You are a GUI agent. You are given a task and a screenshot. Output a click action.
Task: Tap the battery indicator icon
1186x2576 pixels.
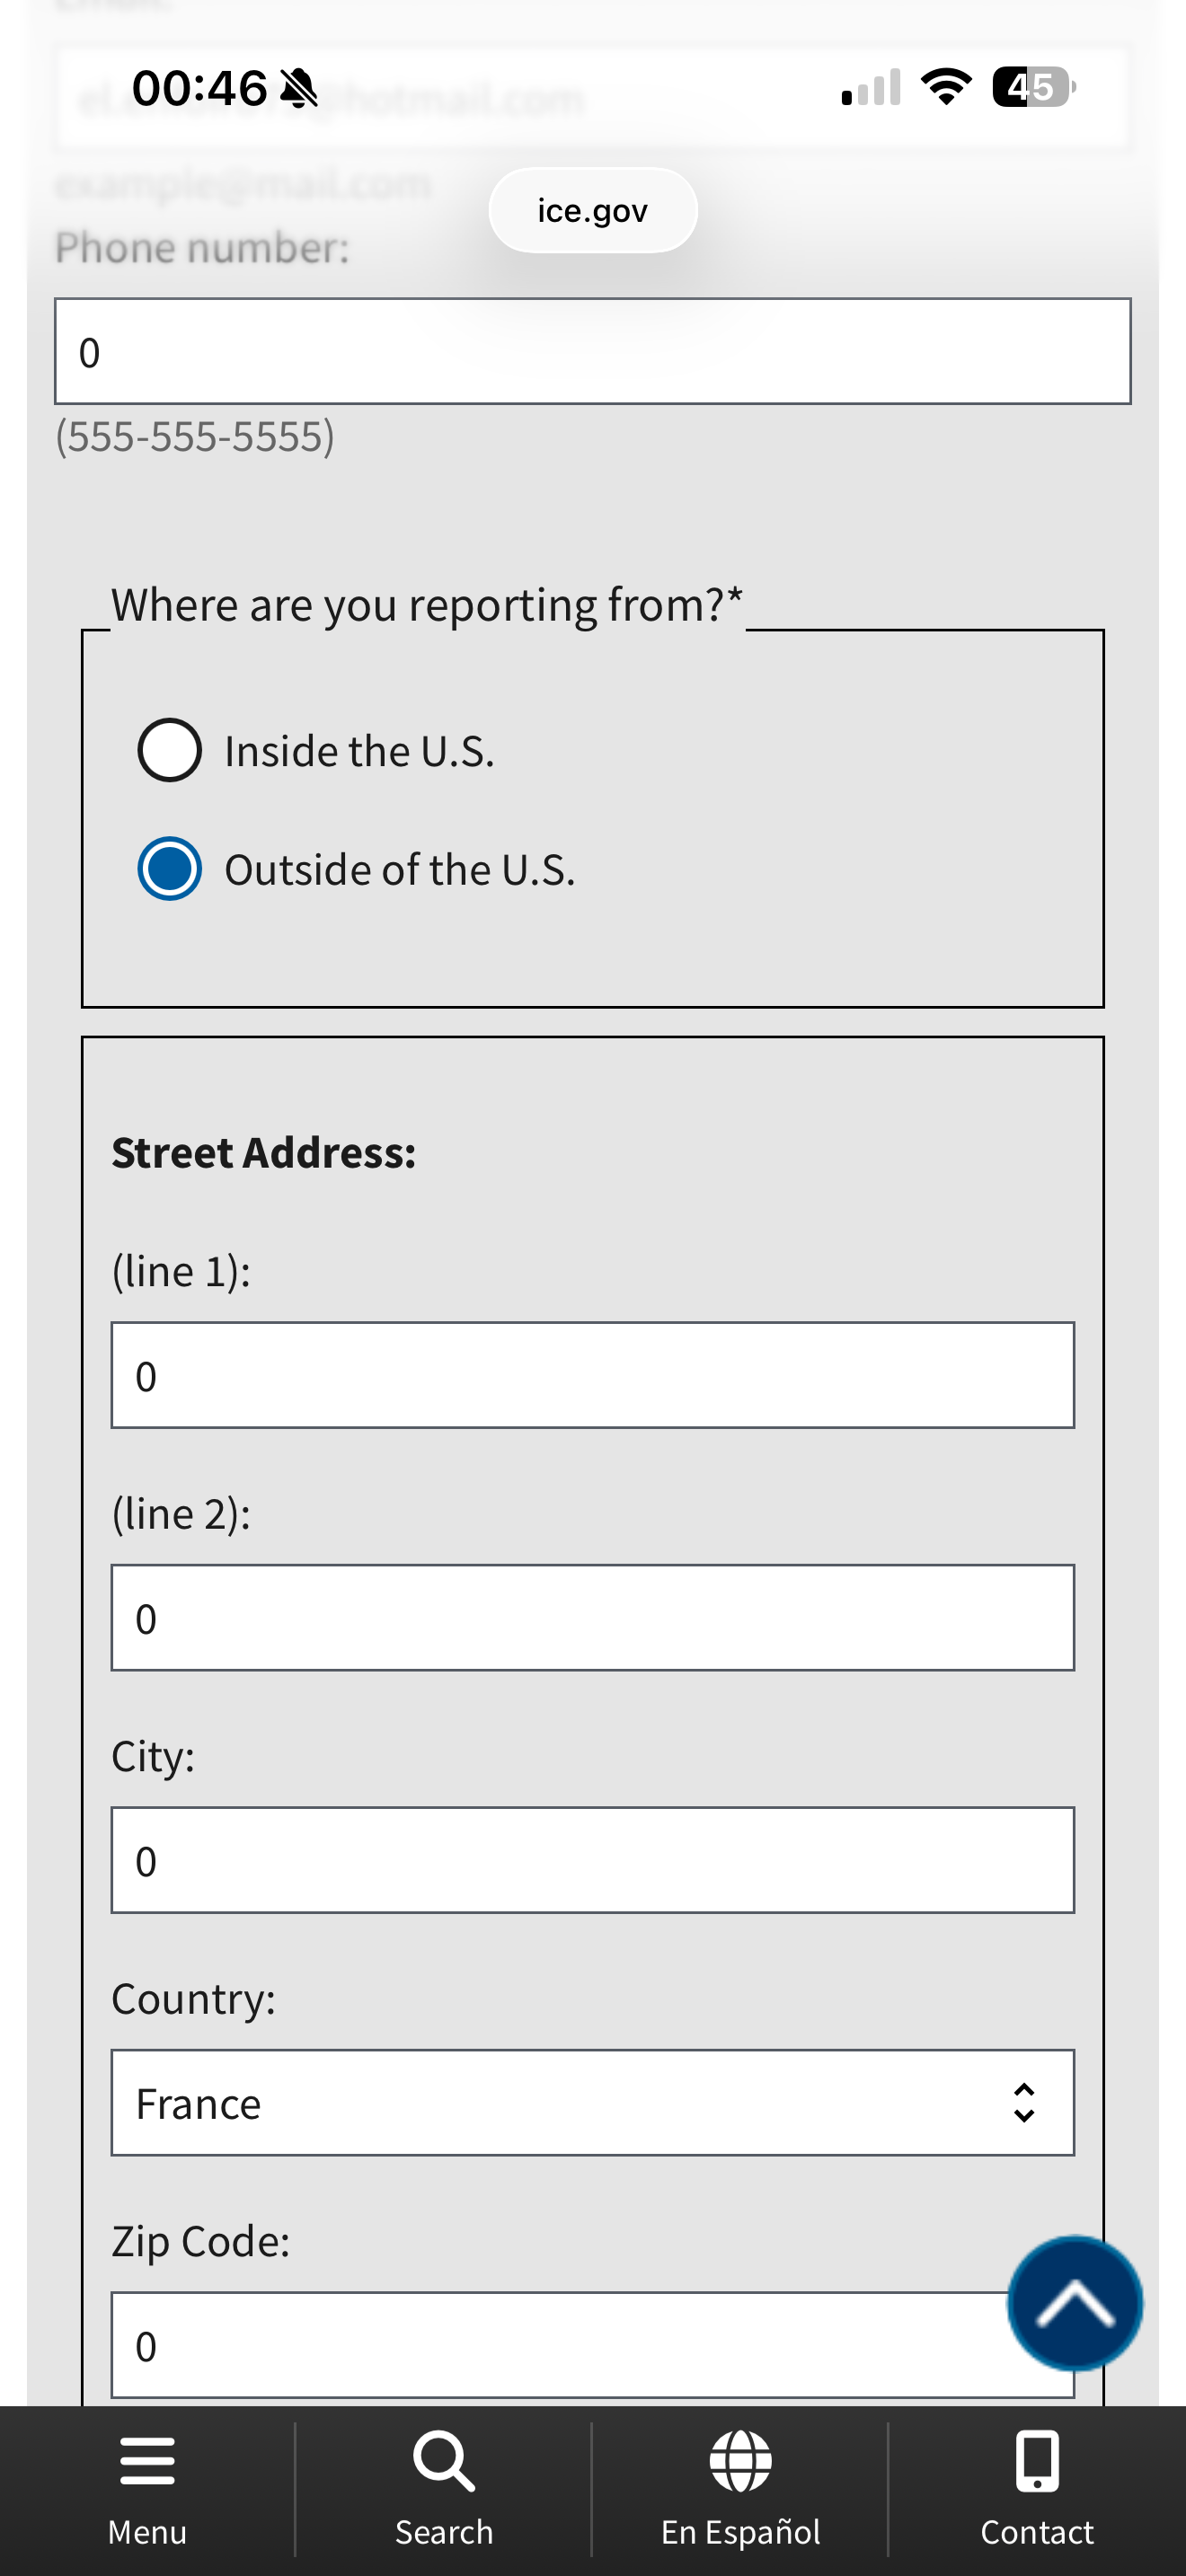pos(1032,87)
